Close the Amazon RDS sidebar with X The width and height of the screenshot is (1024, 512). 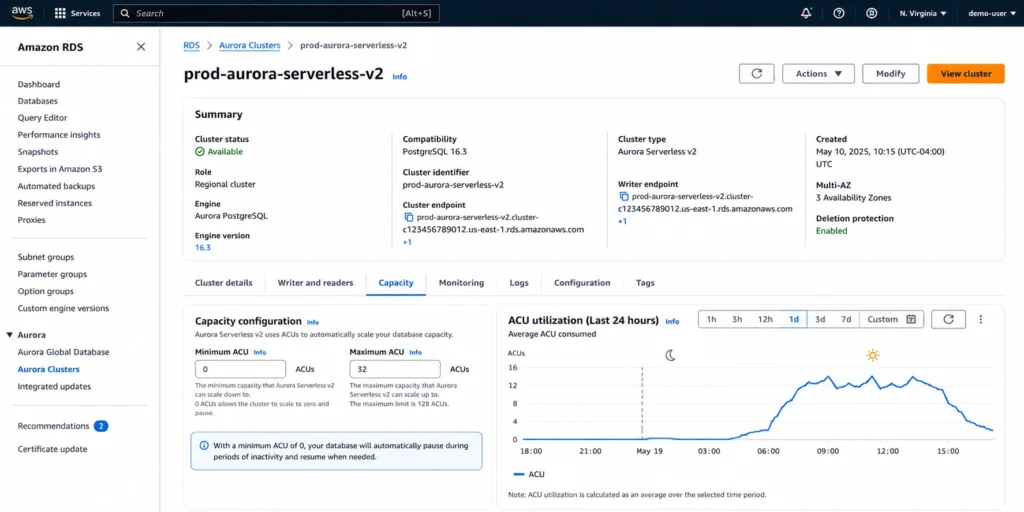pos(140,47)
